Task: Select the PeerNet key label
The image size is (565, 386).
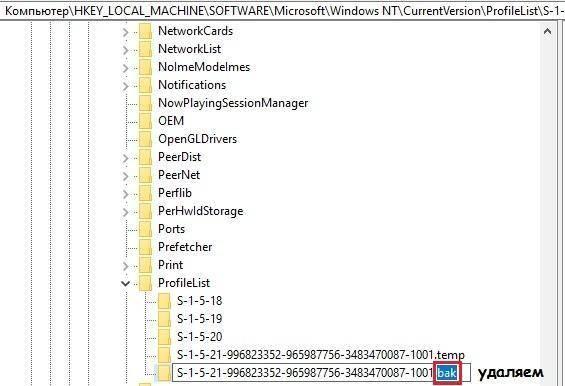Action: [x=179, y=175]
